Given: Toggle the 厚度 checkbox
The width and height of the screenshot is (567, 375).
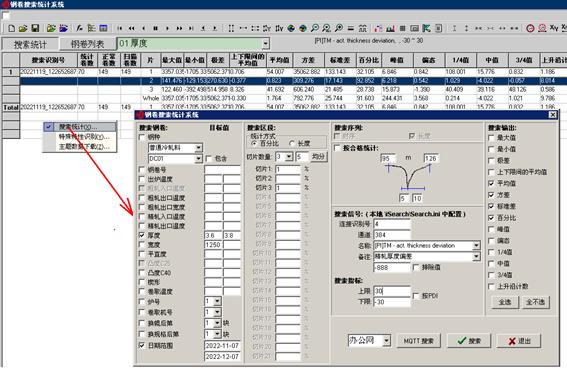Looking at the screenshot, I should pyautogui.click(x=142, y=235).
